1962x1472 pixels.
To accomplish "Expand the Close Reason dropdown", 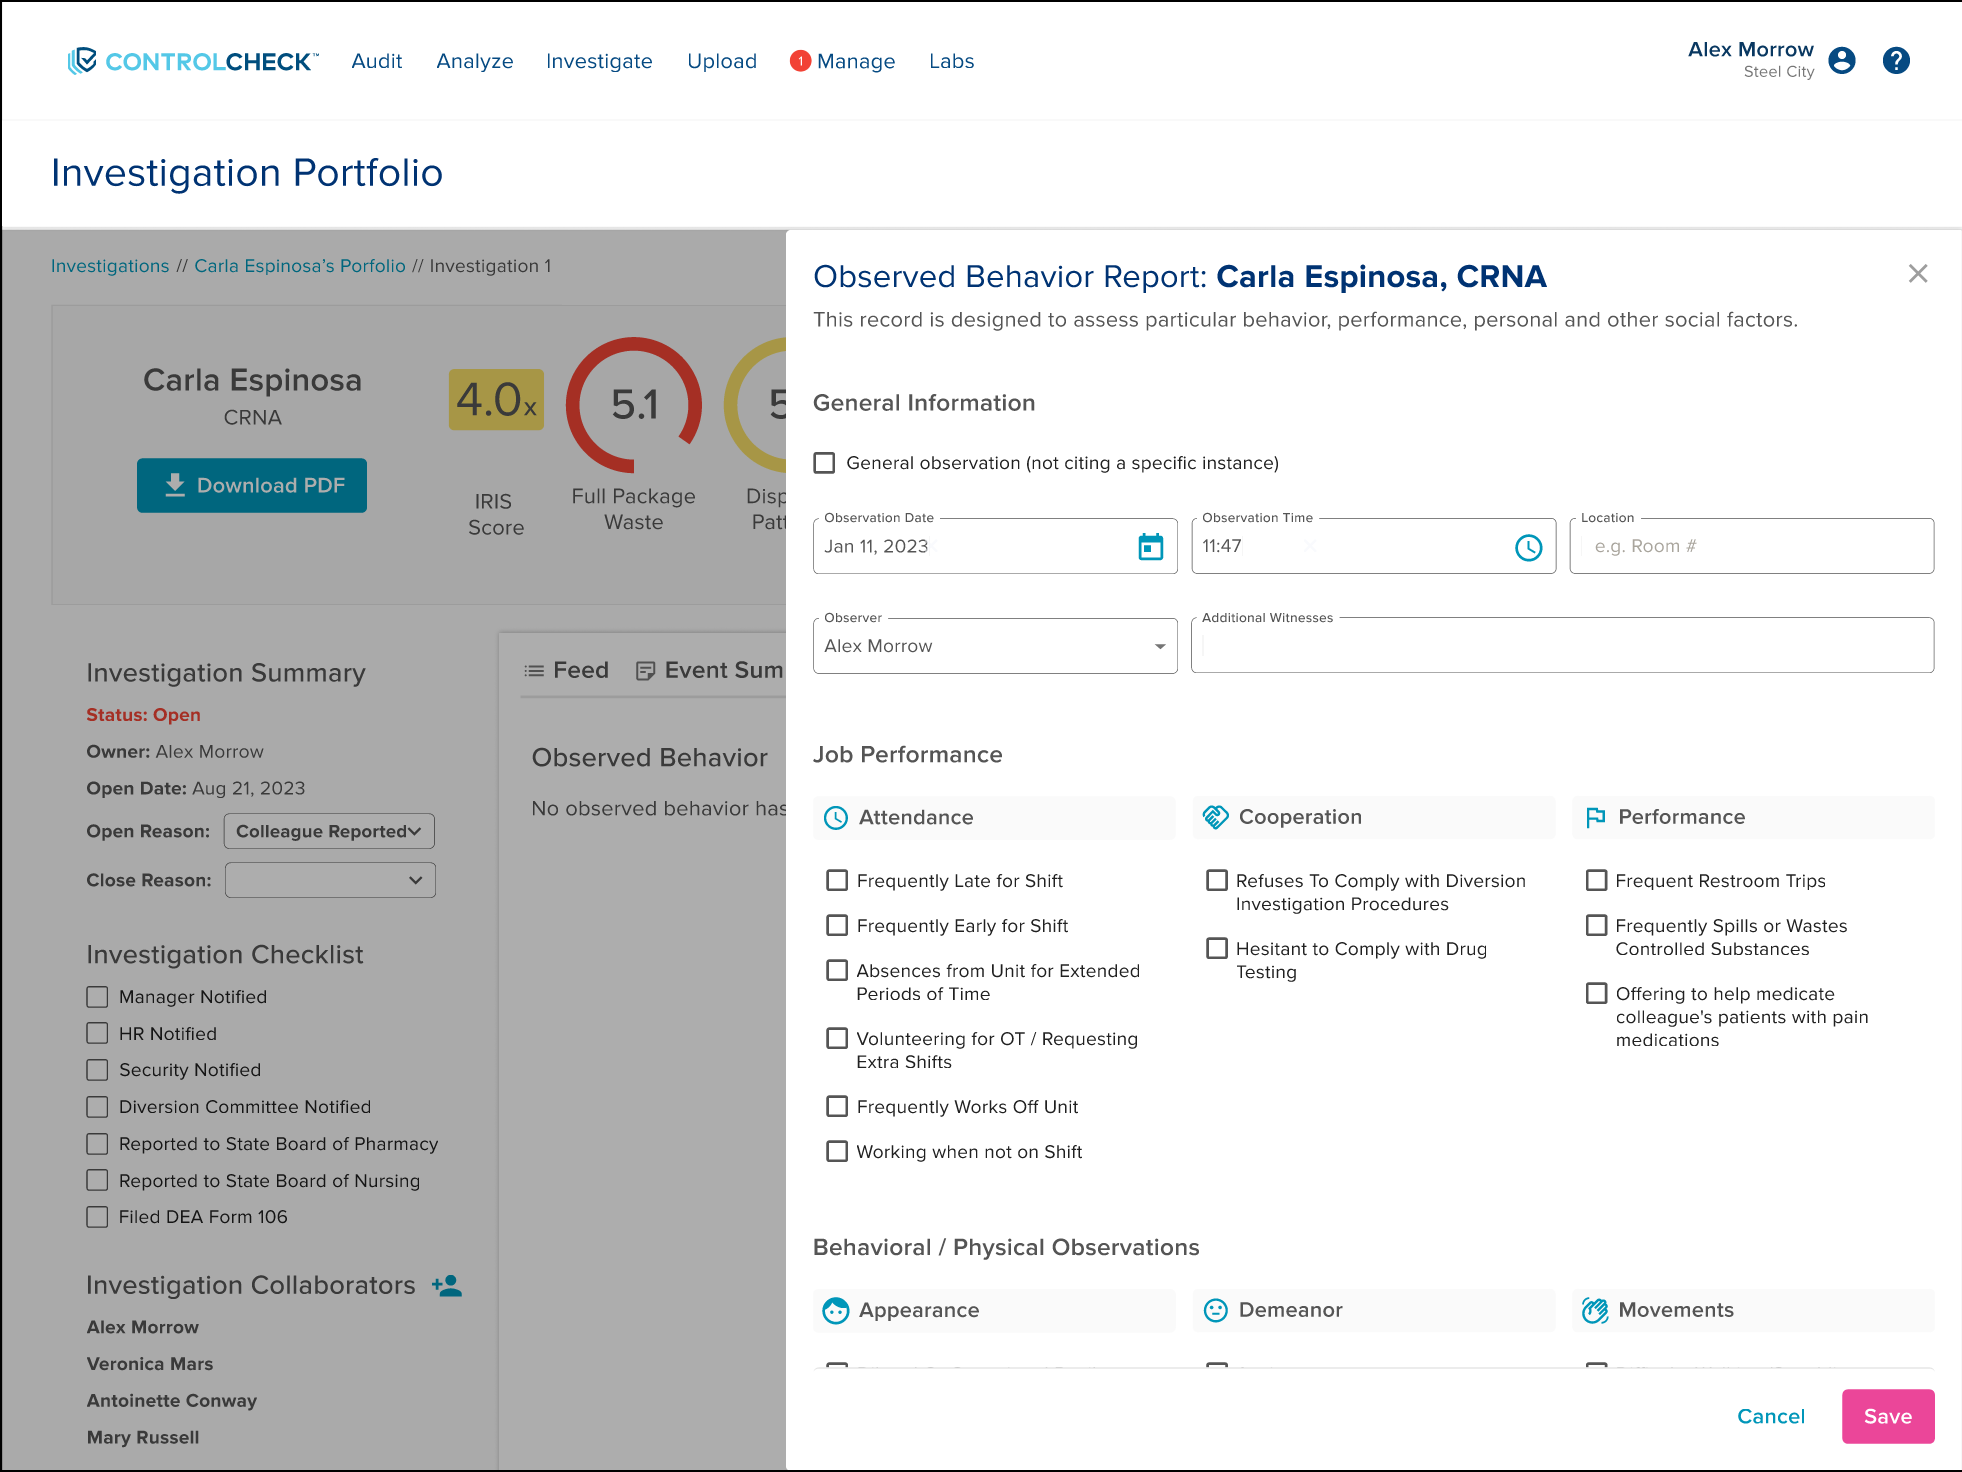I will click(329, 880).
